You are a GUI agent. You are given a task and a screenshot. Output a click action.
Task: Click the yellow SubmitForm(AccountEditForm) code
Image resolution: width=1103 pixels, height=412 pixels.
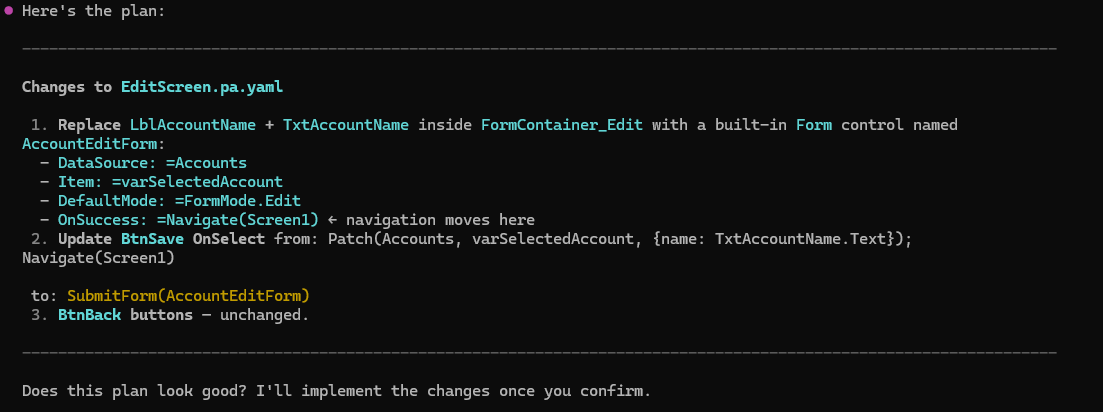coord(188,296)
